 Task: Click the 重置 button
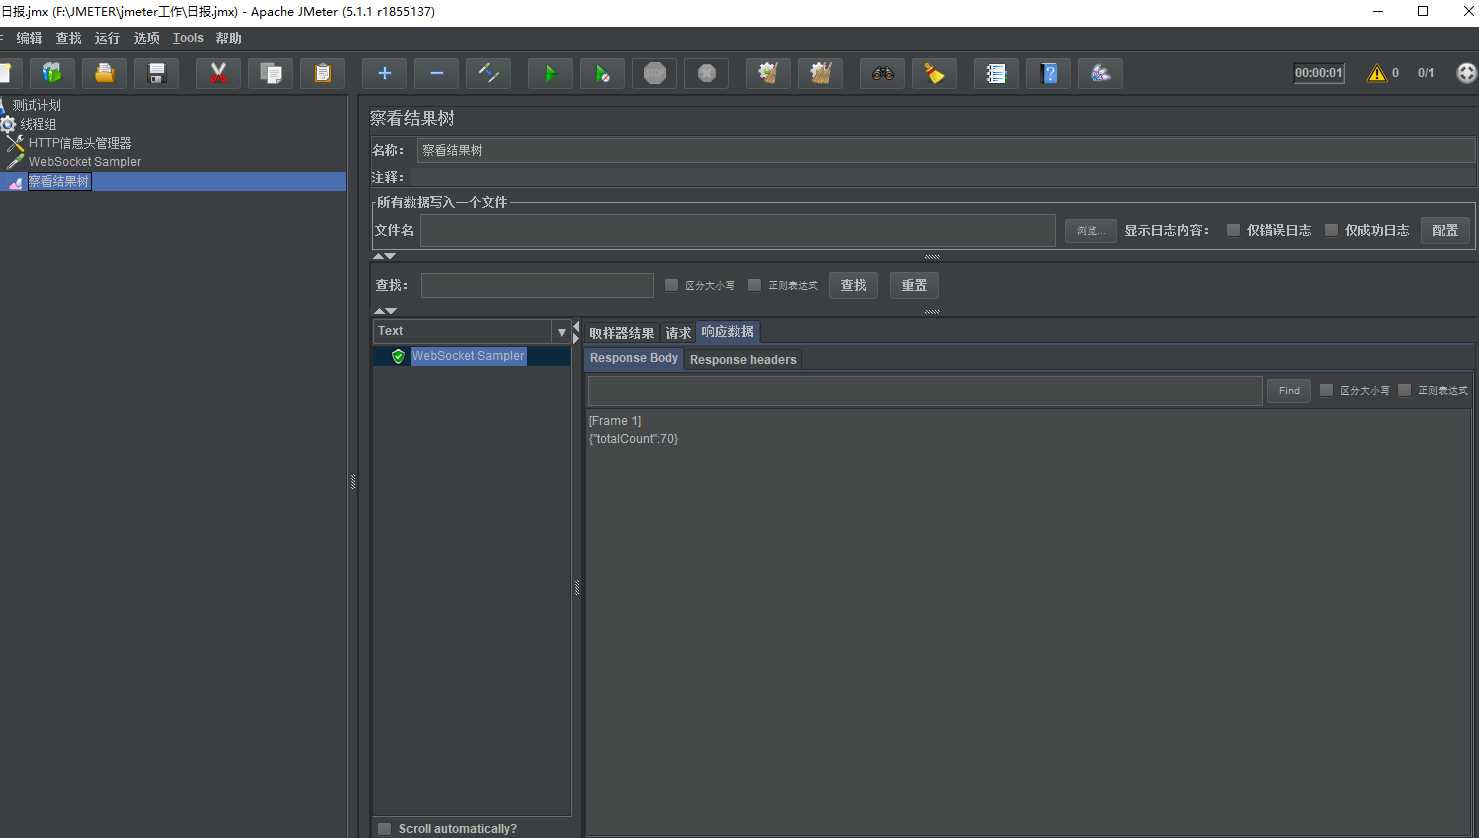[x=914, y=285]
